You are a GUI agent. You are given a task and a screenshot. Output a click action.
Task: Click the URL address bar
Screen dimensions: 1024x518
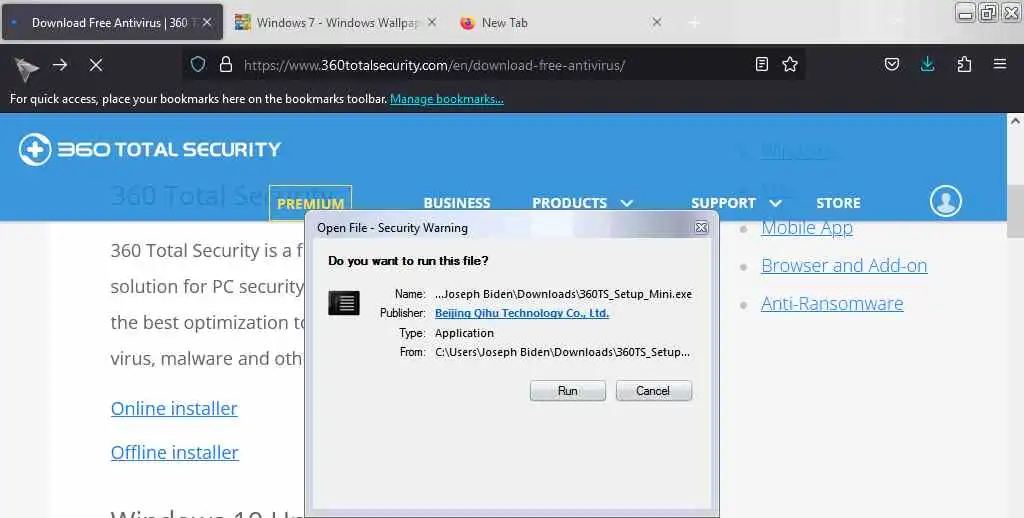click(493, 65)
